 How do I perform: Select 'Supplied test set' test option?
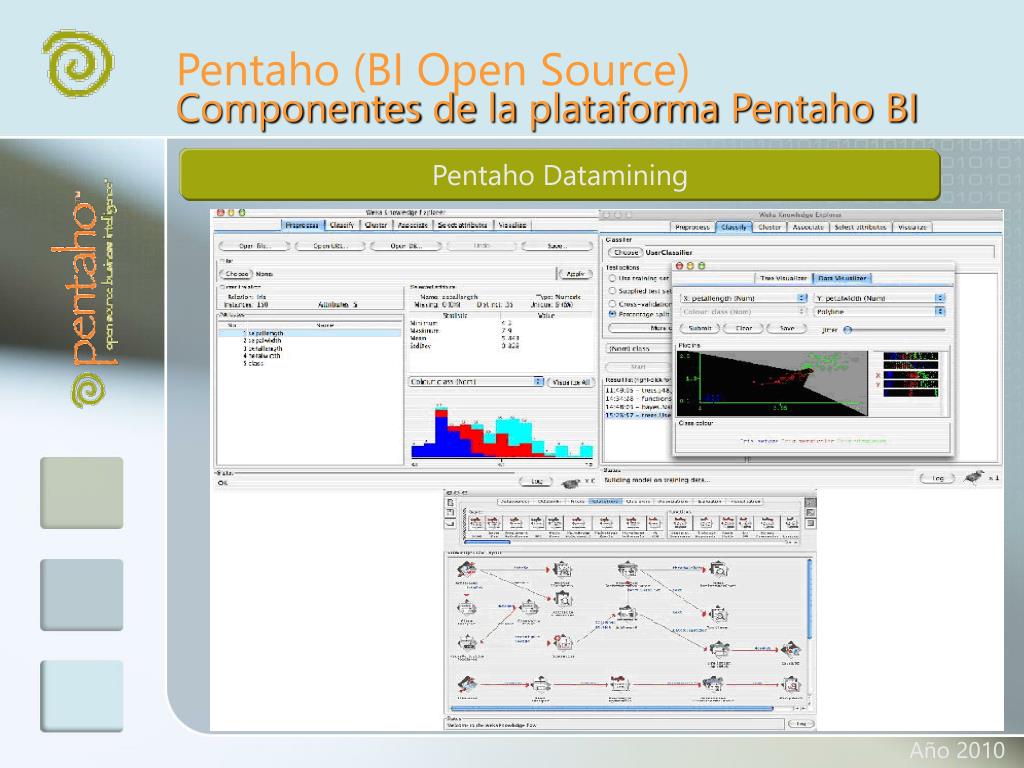click(x=613, y=291)
